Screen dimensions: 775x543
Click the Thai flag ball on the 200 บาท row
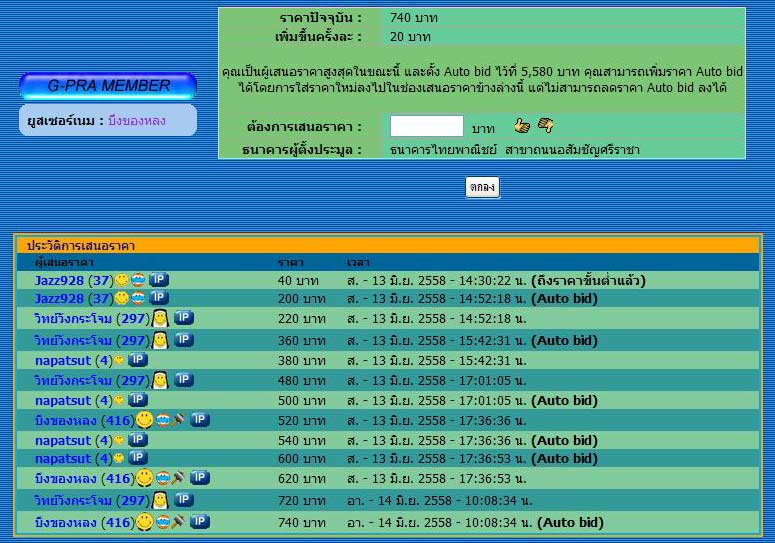(138, 298)
